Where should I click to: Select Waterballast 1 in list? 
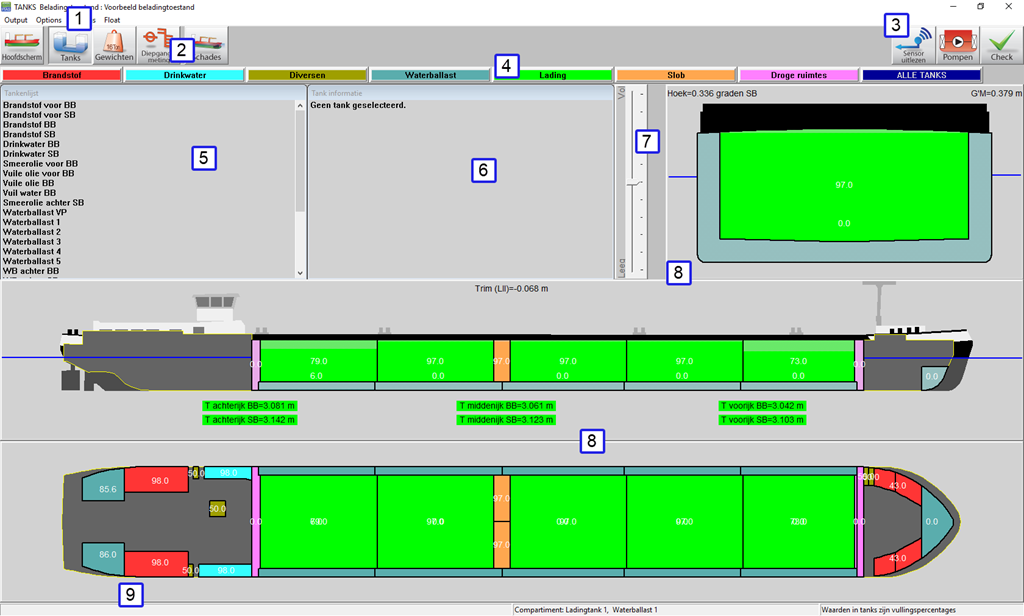[32, 222]
